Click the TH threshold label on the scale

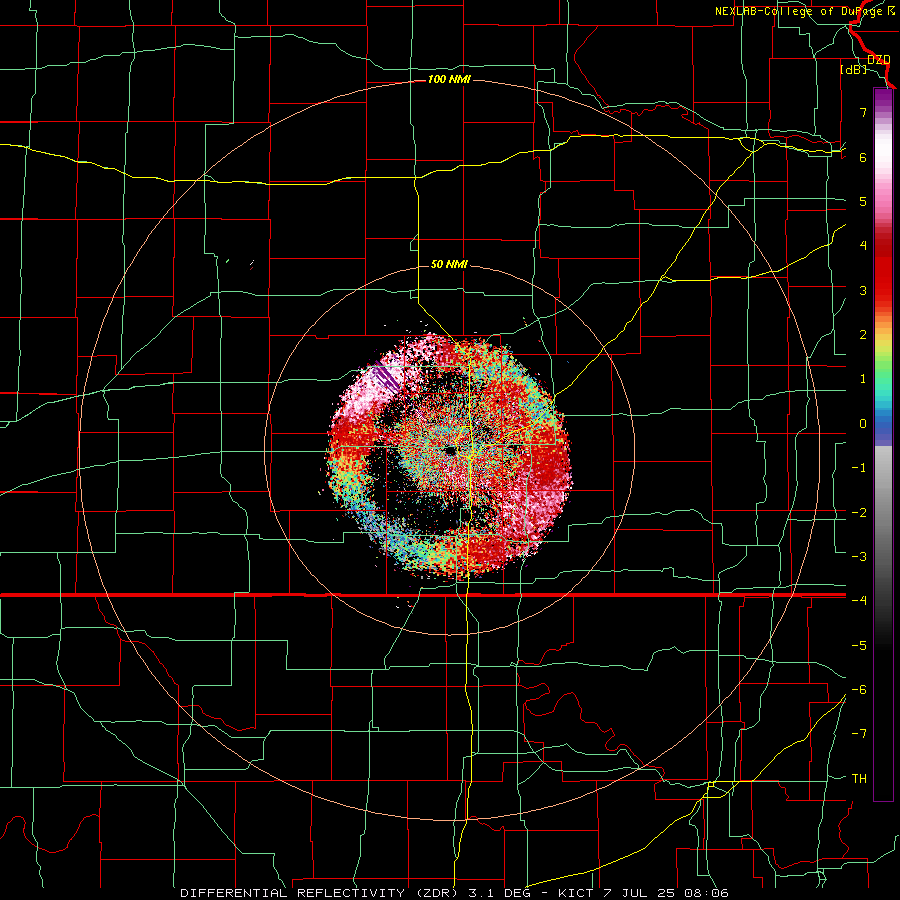[859, 779]
